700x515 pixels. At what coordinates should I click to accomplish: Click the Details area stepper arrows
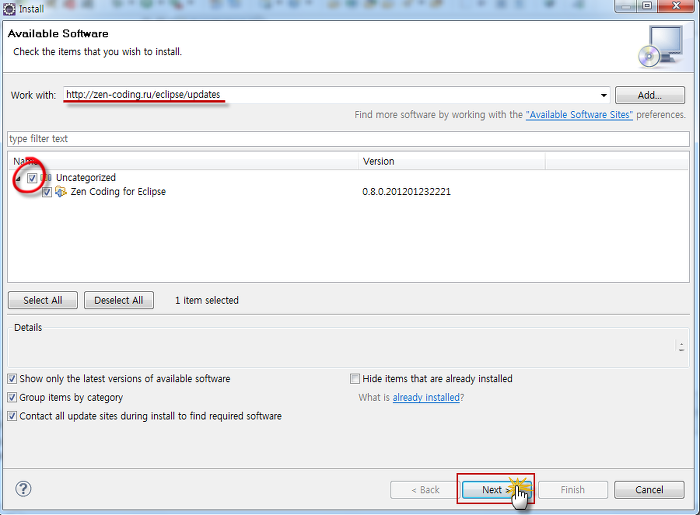coord(681,346)
